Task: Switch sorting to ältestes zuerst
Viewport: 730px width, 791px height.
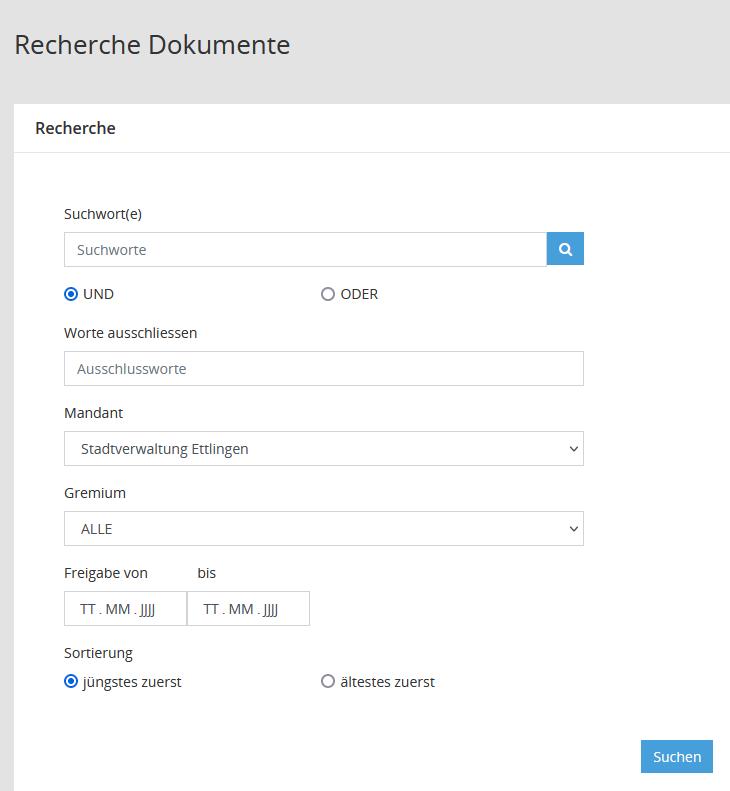Action: [x=328, y=682]
